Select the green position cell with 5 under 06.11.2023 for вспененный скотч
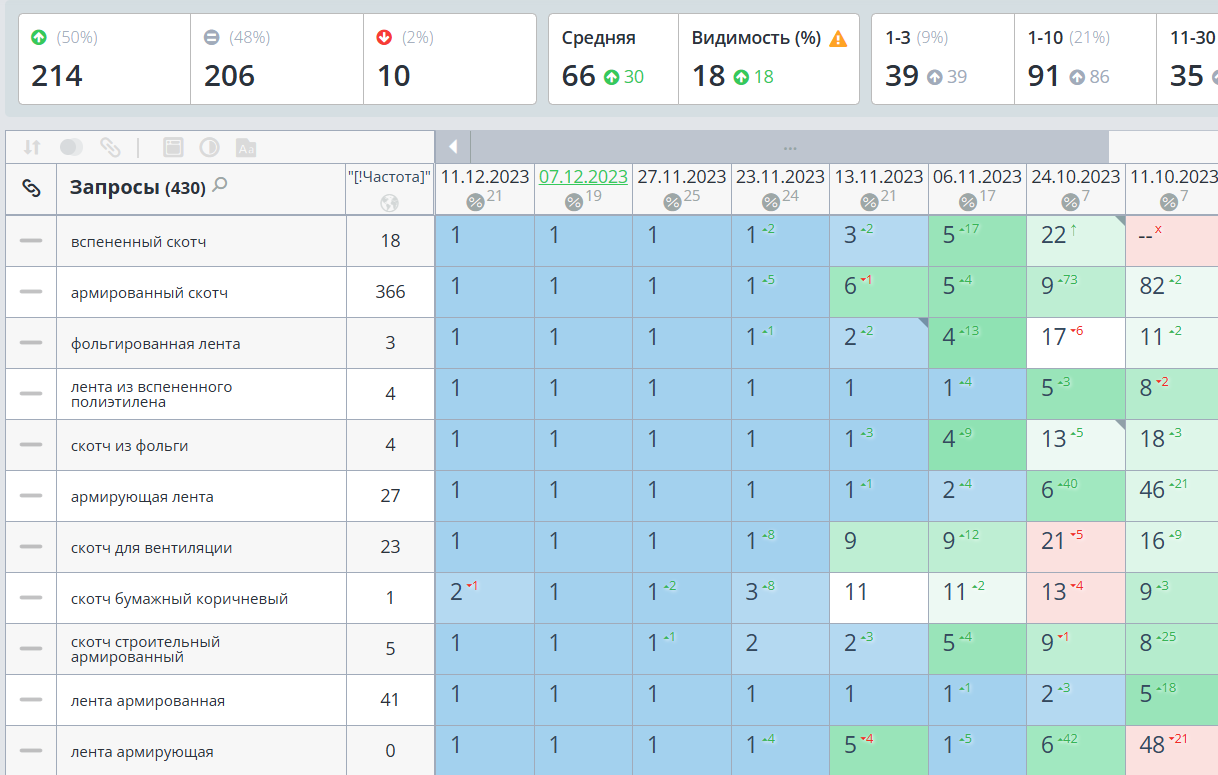This screenshot has height=775, width=1218. (977, 240)
